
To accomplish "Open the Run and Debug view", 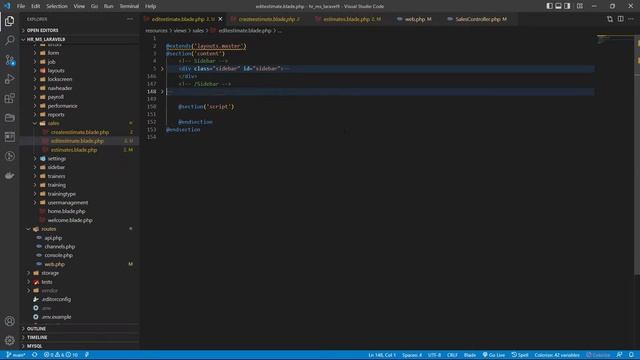I will [9, 79].
